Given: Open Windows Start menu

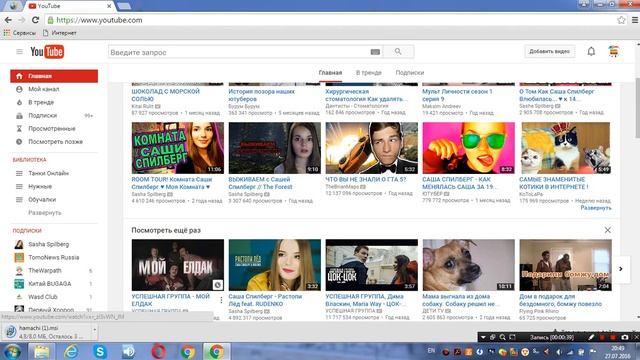Looking at the screenshot, I should [x=13, y=351].
